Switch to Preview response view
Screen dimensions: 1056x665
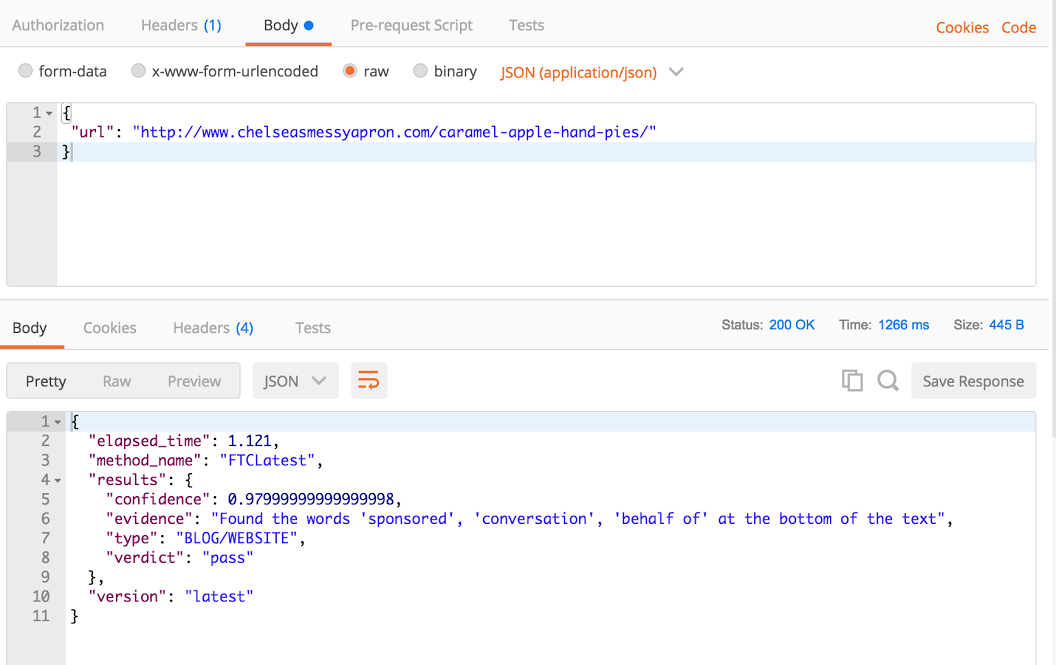pos(194,381)
